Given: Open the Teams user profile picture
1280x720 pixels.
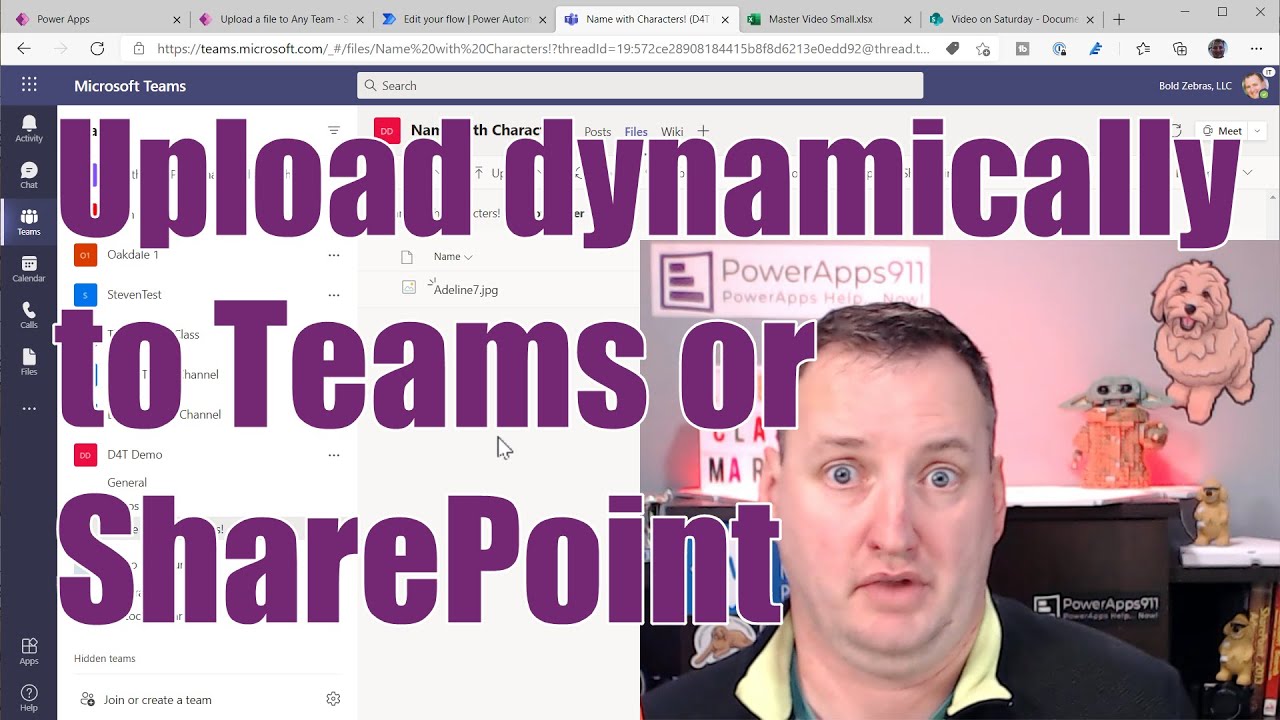Looking at the screenshot, I should tap(1254, 85).
